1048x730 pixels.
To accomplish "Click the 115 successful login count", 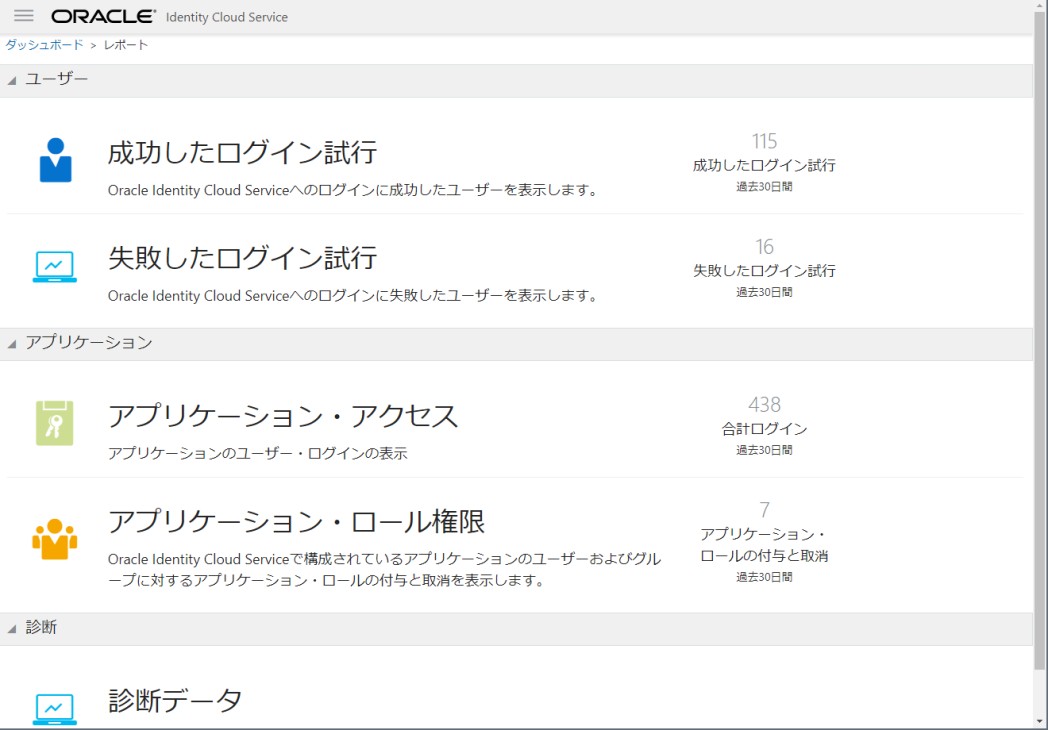I will (764, 141).
